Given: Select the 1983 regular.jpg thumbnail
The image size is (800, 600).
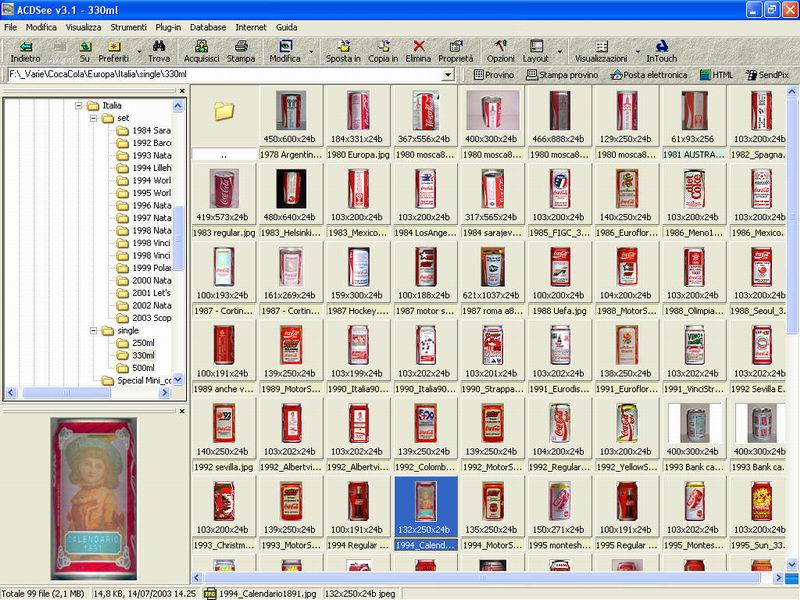Looking at the screenshot, I should tap(224, 201).
